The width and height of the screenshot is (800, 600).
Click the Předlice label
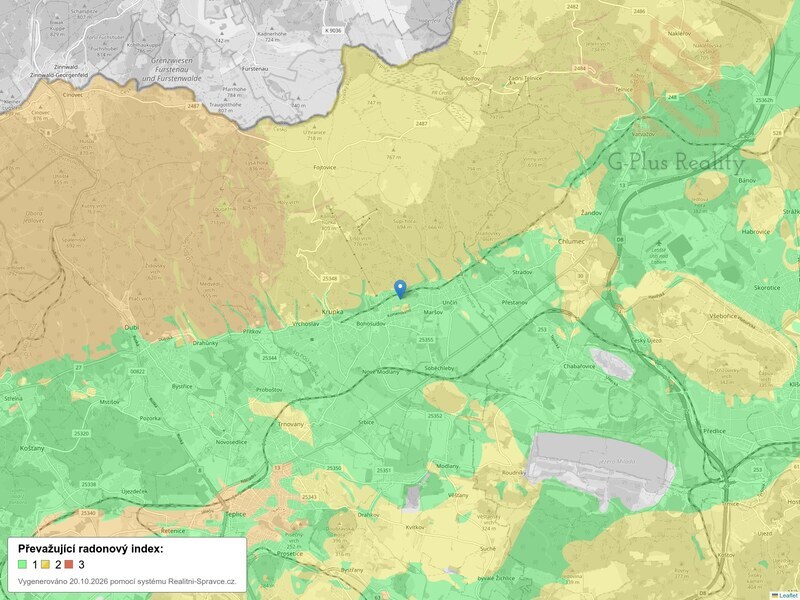[x=714, y=431]
